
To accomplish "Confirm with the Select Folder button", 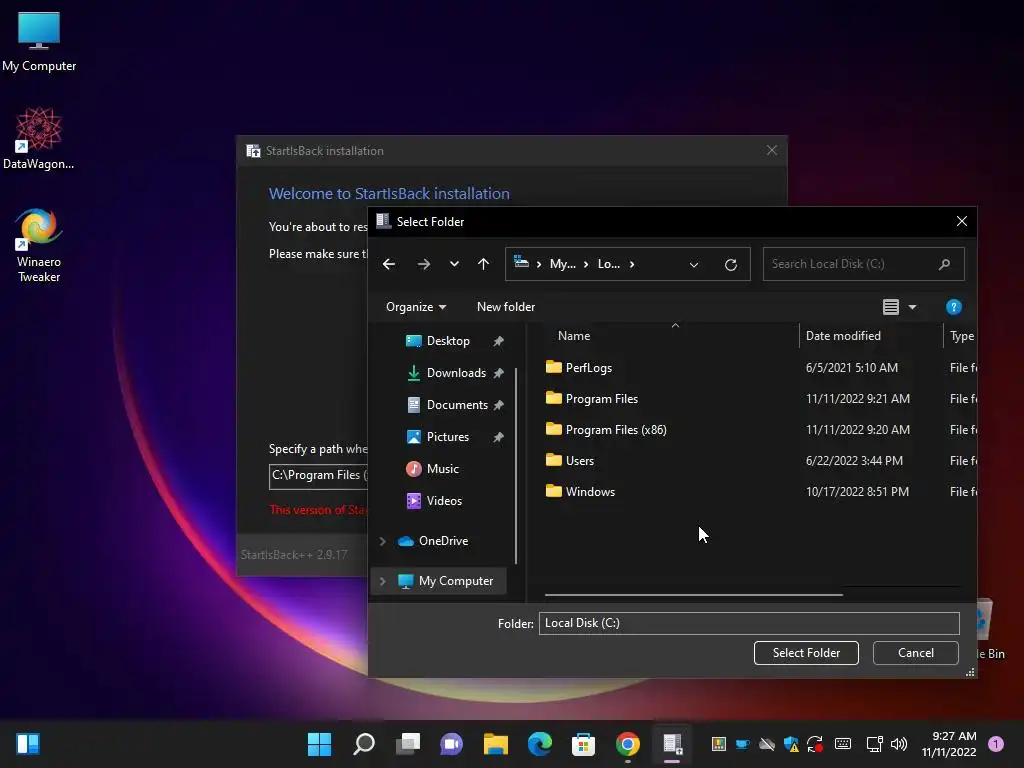I will (x=807, y=653).
